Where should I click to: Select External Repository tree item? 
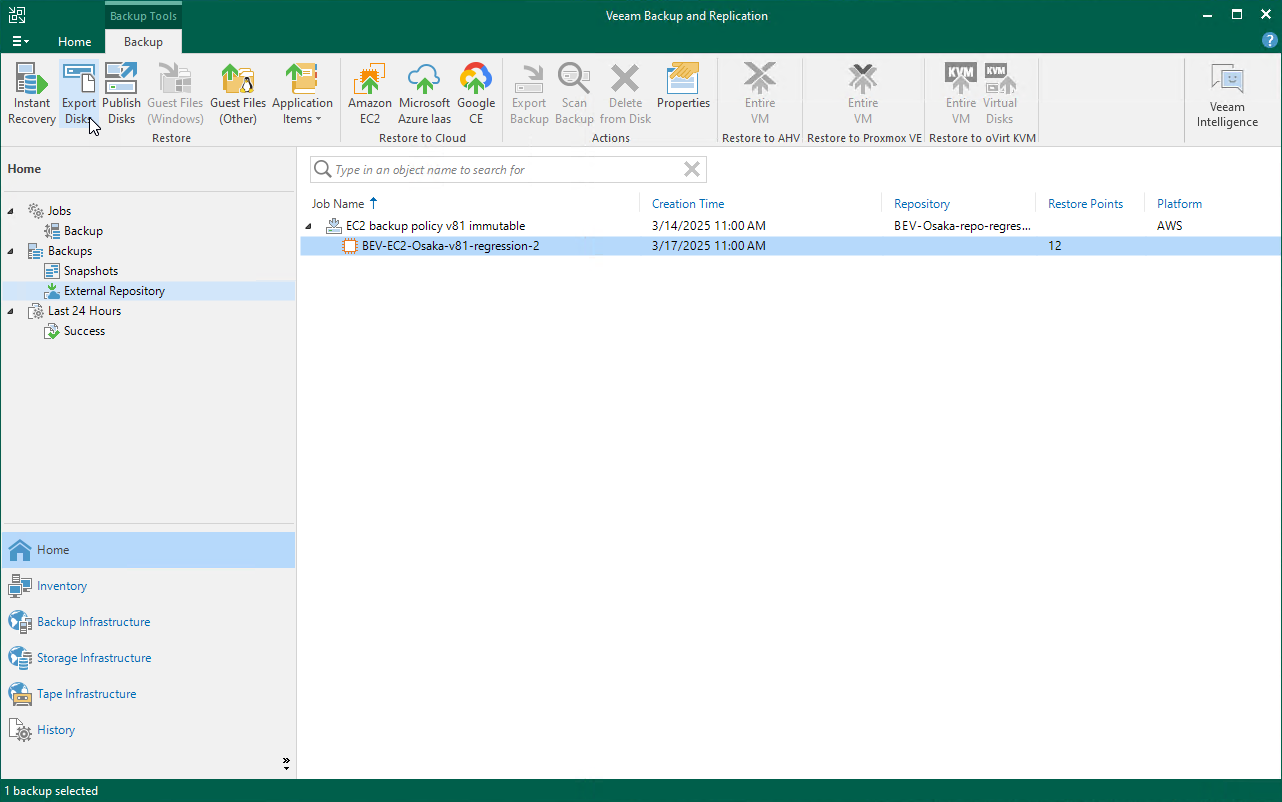click(114, 291)
